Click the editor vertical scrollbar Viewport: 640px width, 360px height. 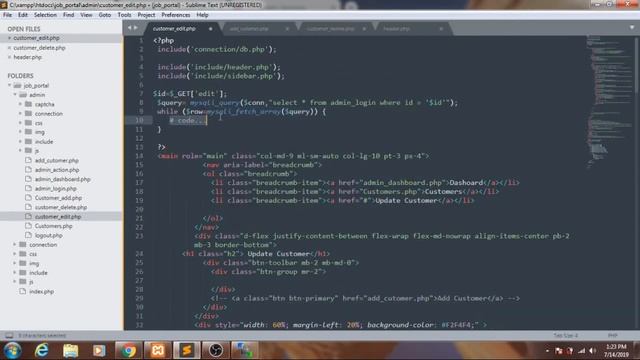coord(637,65)
